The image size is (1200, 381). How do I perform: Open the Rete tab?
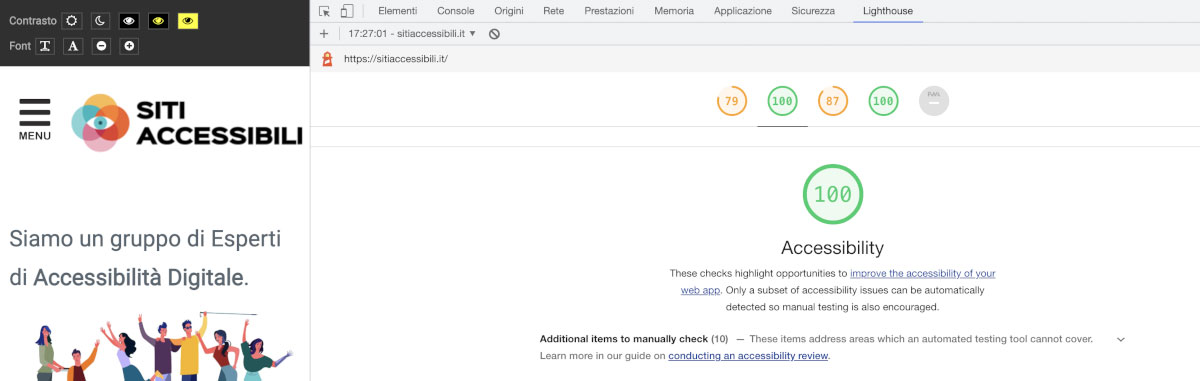click(x=553, y=11)
